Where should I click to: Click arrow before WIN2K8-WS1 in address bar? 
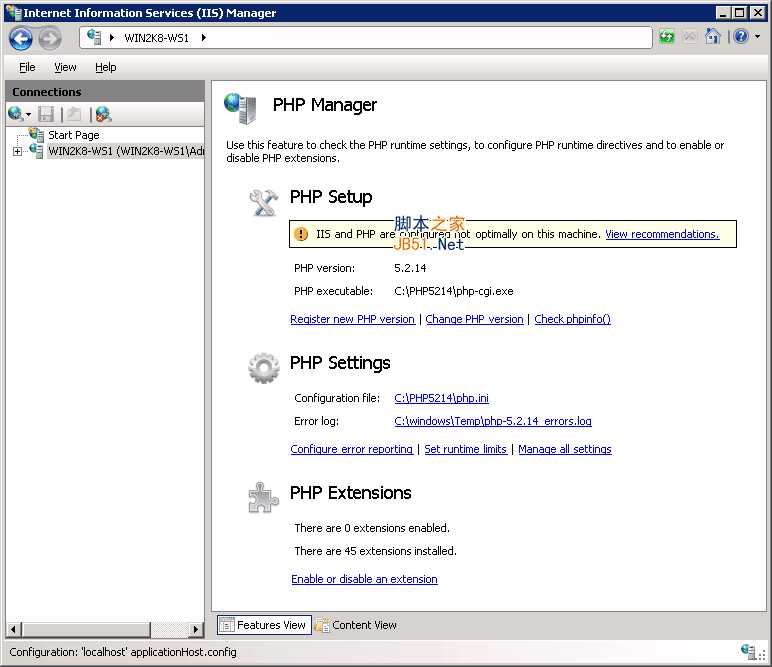click(x=112, y=37)
